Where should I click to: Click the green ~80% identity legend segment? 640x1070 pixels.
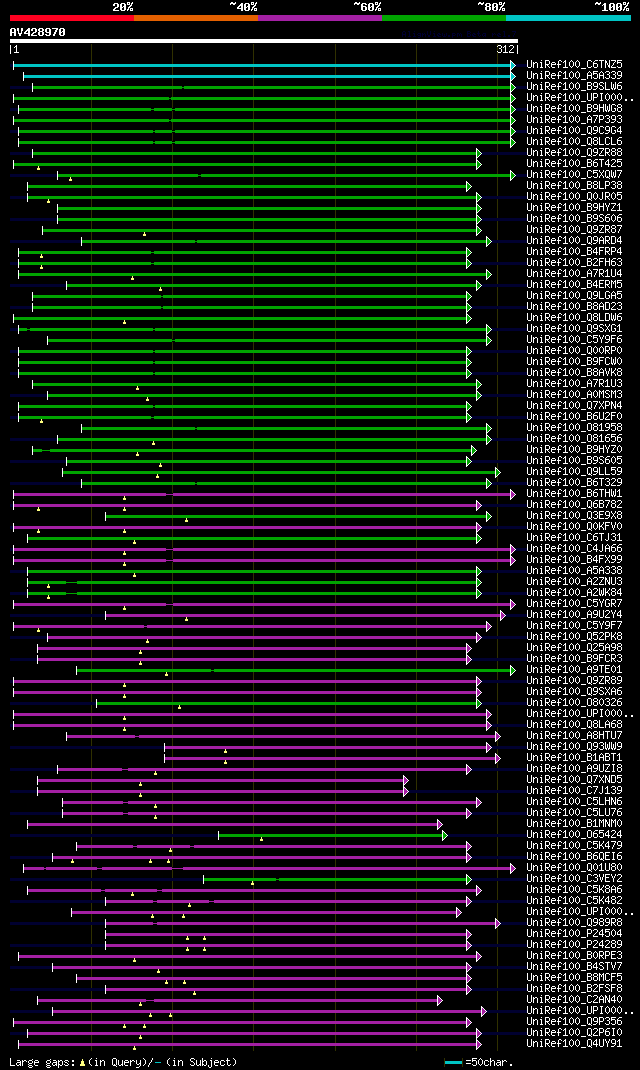pos(444,18)
